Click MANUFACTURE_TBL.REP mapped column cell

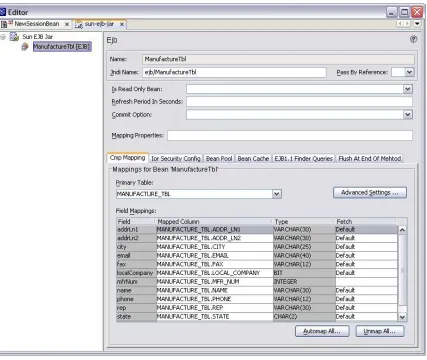point(215,308)
